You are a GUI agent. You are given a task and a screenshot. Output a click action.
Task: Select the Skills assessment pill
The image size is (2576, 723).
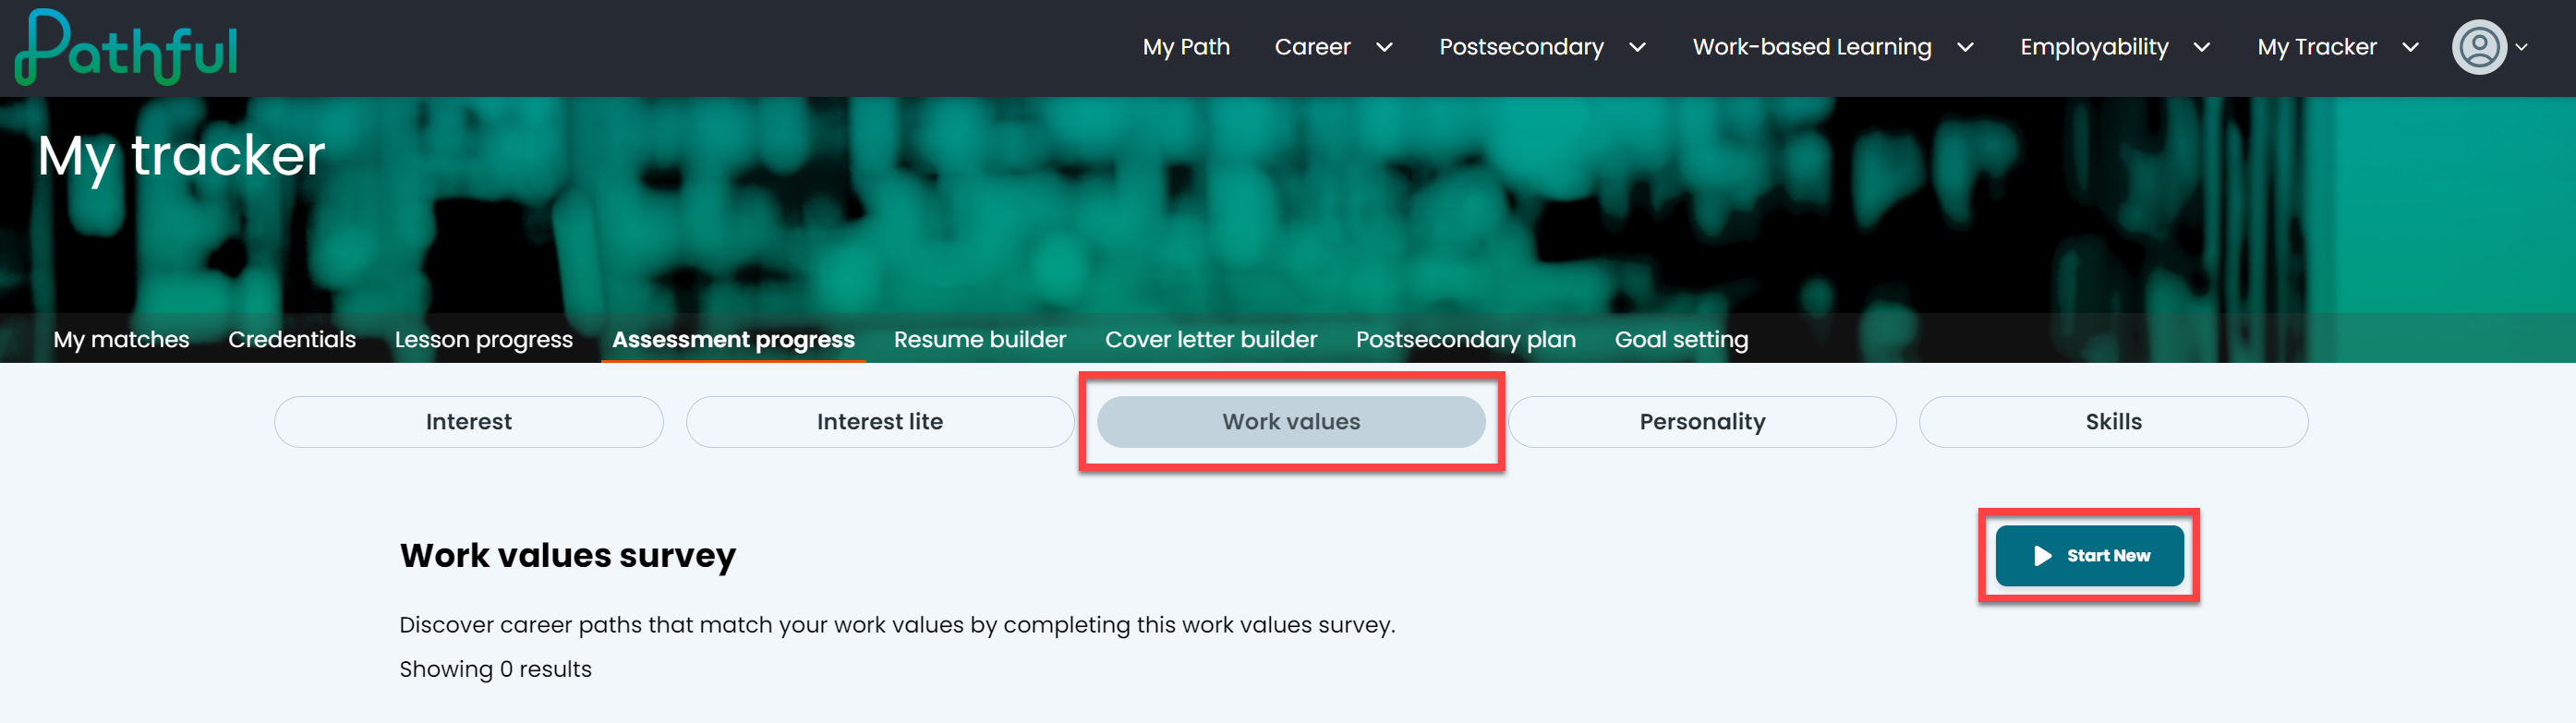click(2113, 422)
